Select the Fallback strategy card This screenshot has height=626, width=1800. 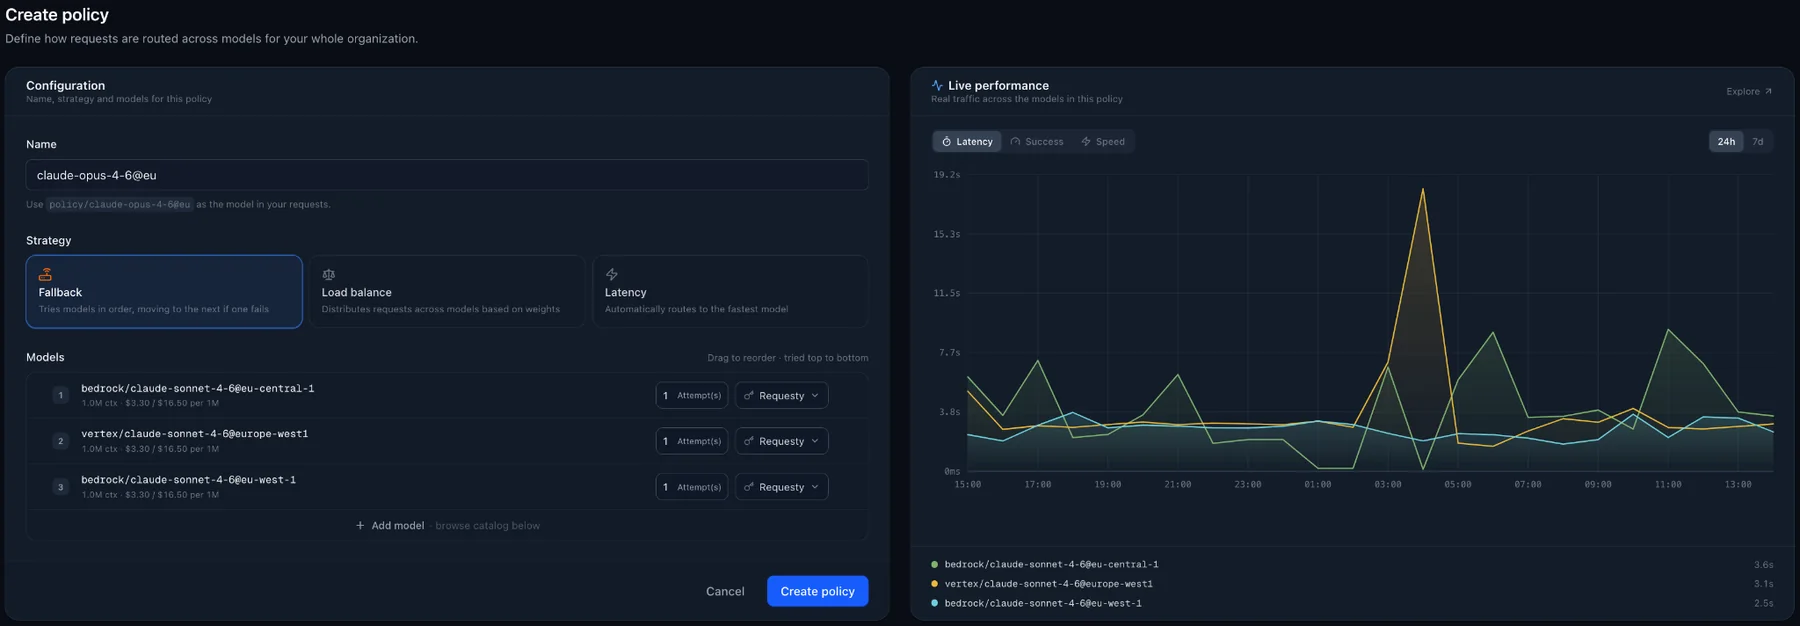point(164,291)
